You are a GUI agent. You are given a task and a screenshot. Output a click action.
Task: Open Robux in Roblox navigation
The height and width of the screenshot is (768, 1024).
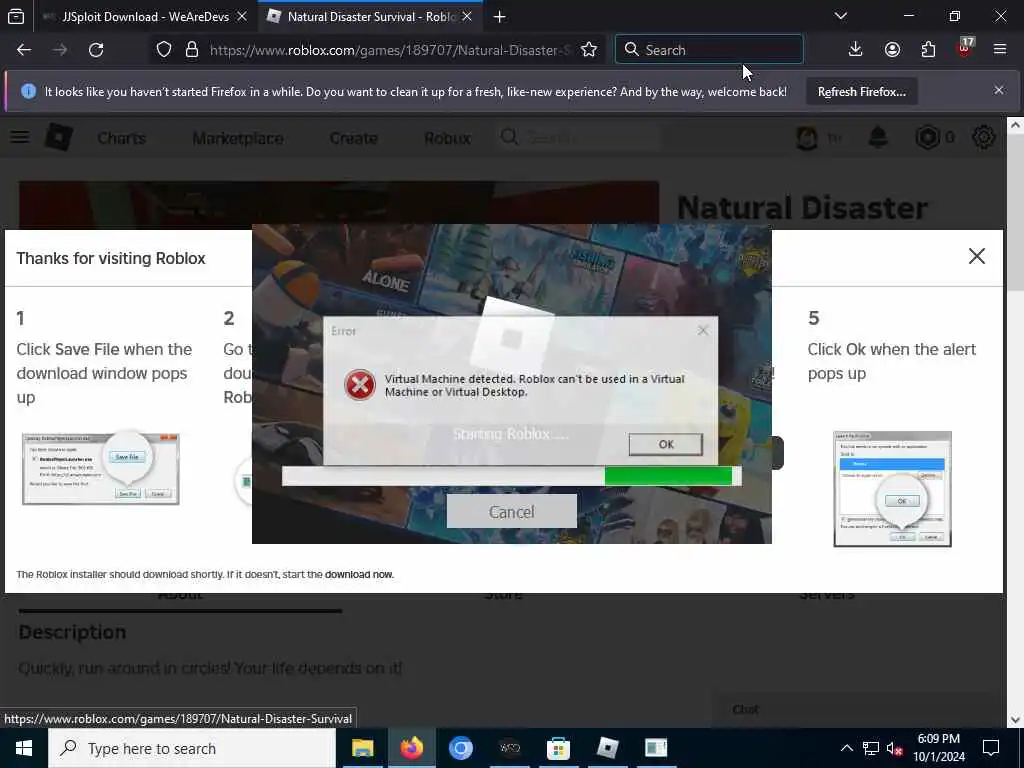pyautogui.click(x=447, y=138)
